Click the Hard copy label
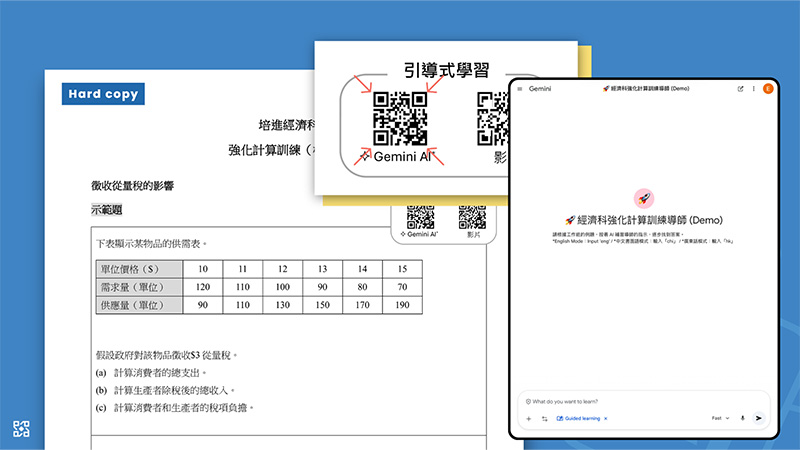The image size is (800, 450). [x=103, y=94]
